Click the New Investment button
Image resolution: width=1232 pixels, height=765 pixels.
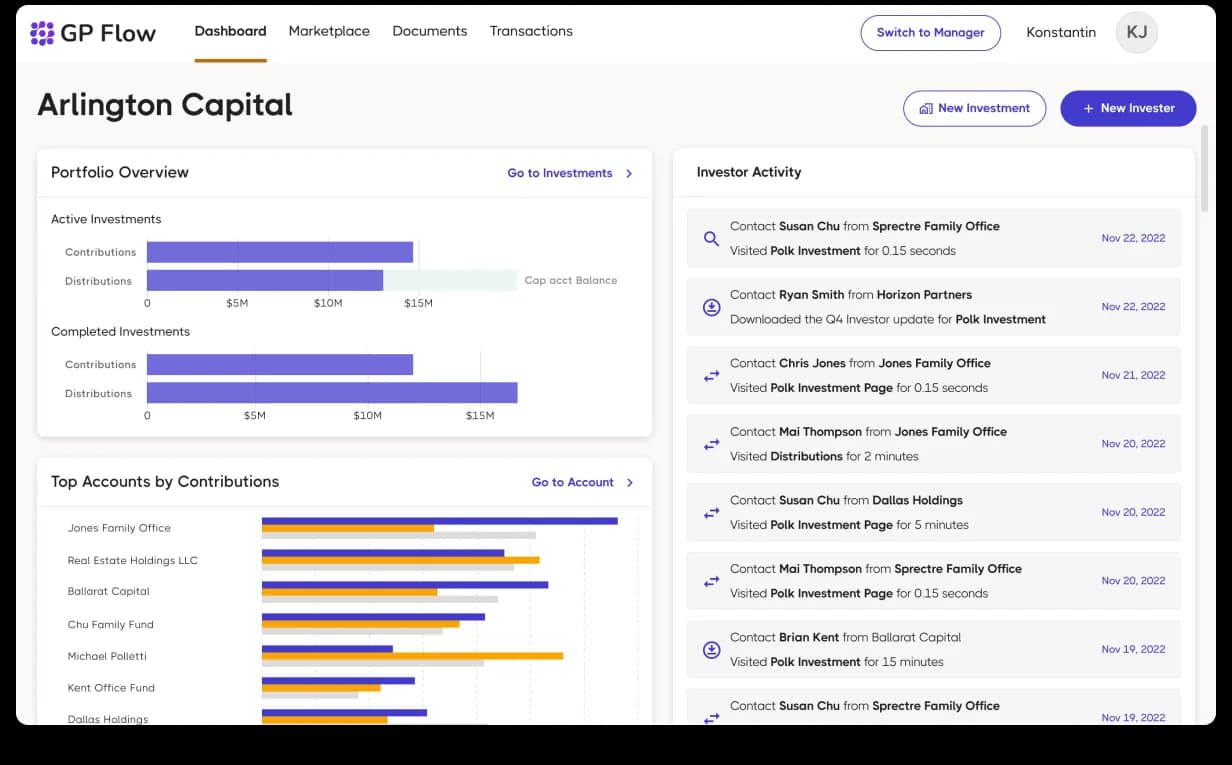click(974, 108)
